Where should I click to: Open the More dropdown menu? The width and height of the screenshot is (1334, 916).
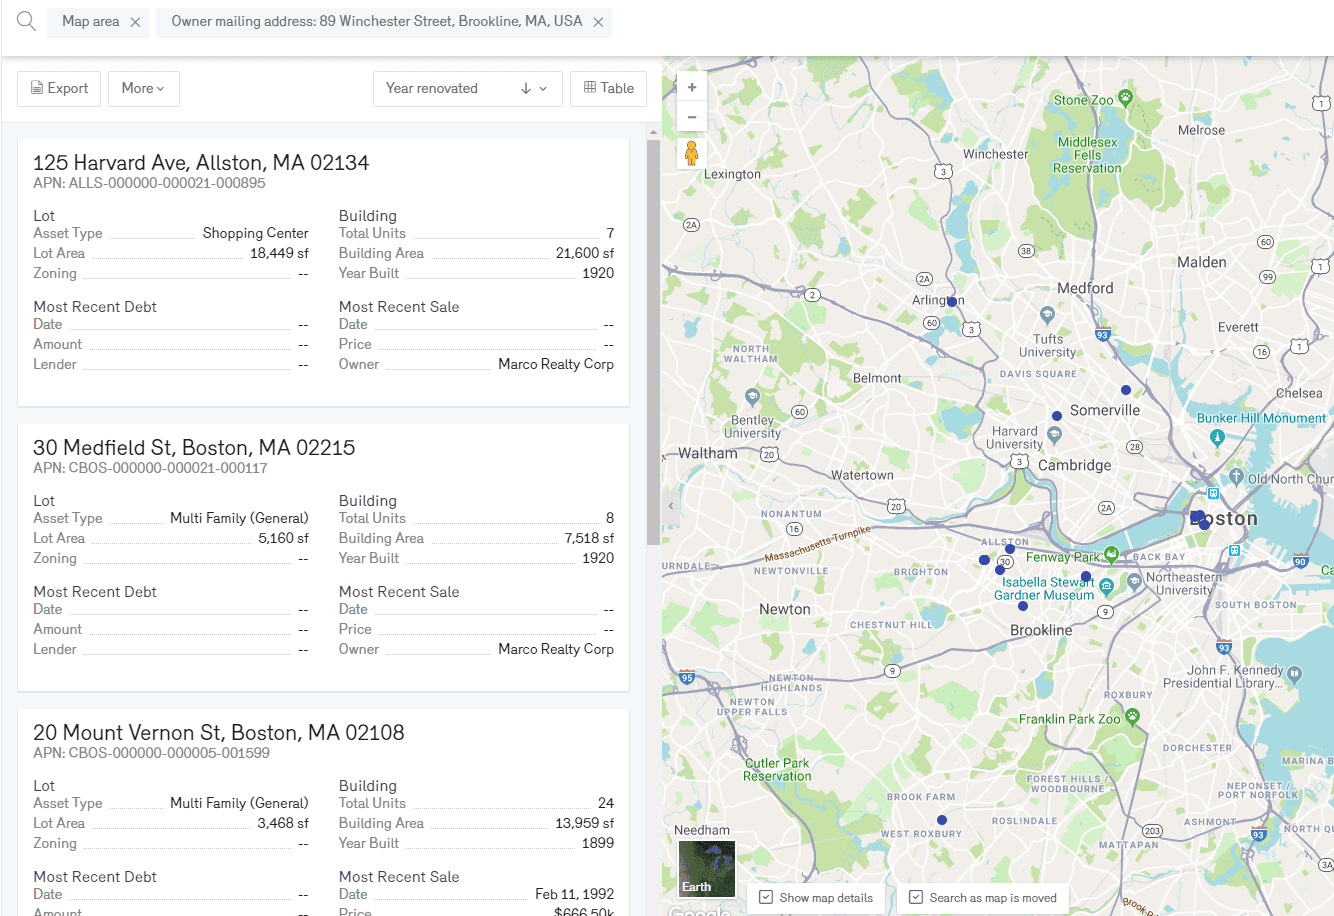[143, 89]
